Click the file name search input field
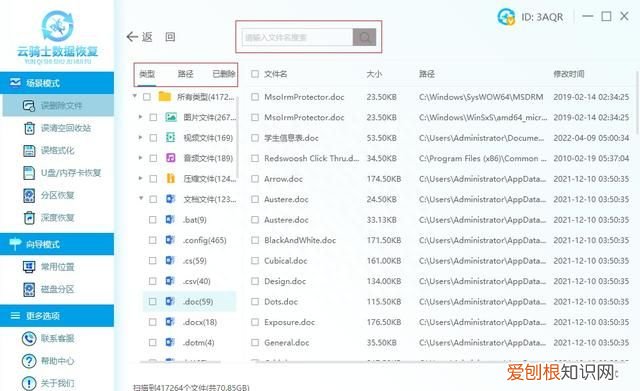640x391 pixels. [297, 37]
